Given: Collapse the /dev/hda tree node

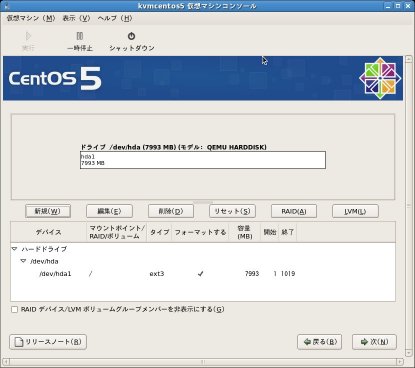Looking at the screenshot, I should (23, 261).
